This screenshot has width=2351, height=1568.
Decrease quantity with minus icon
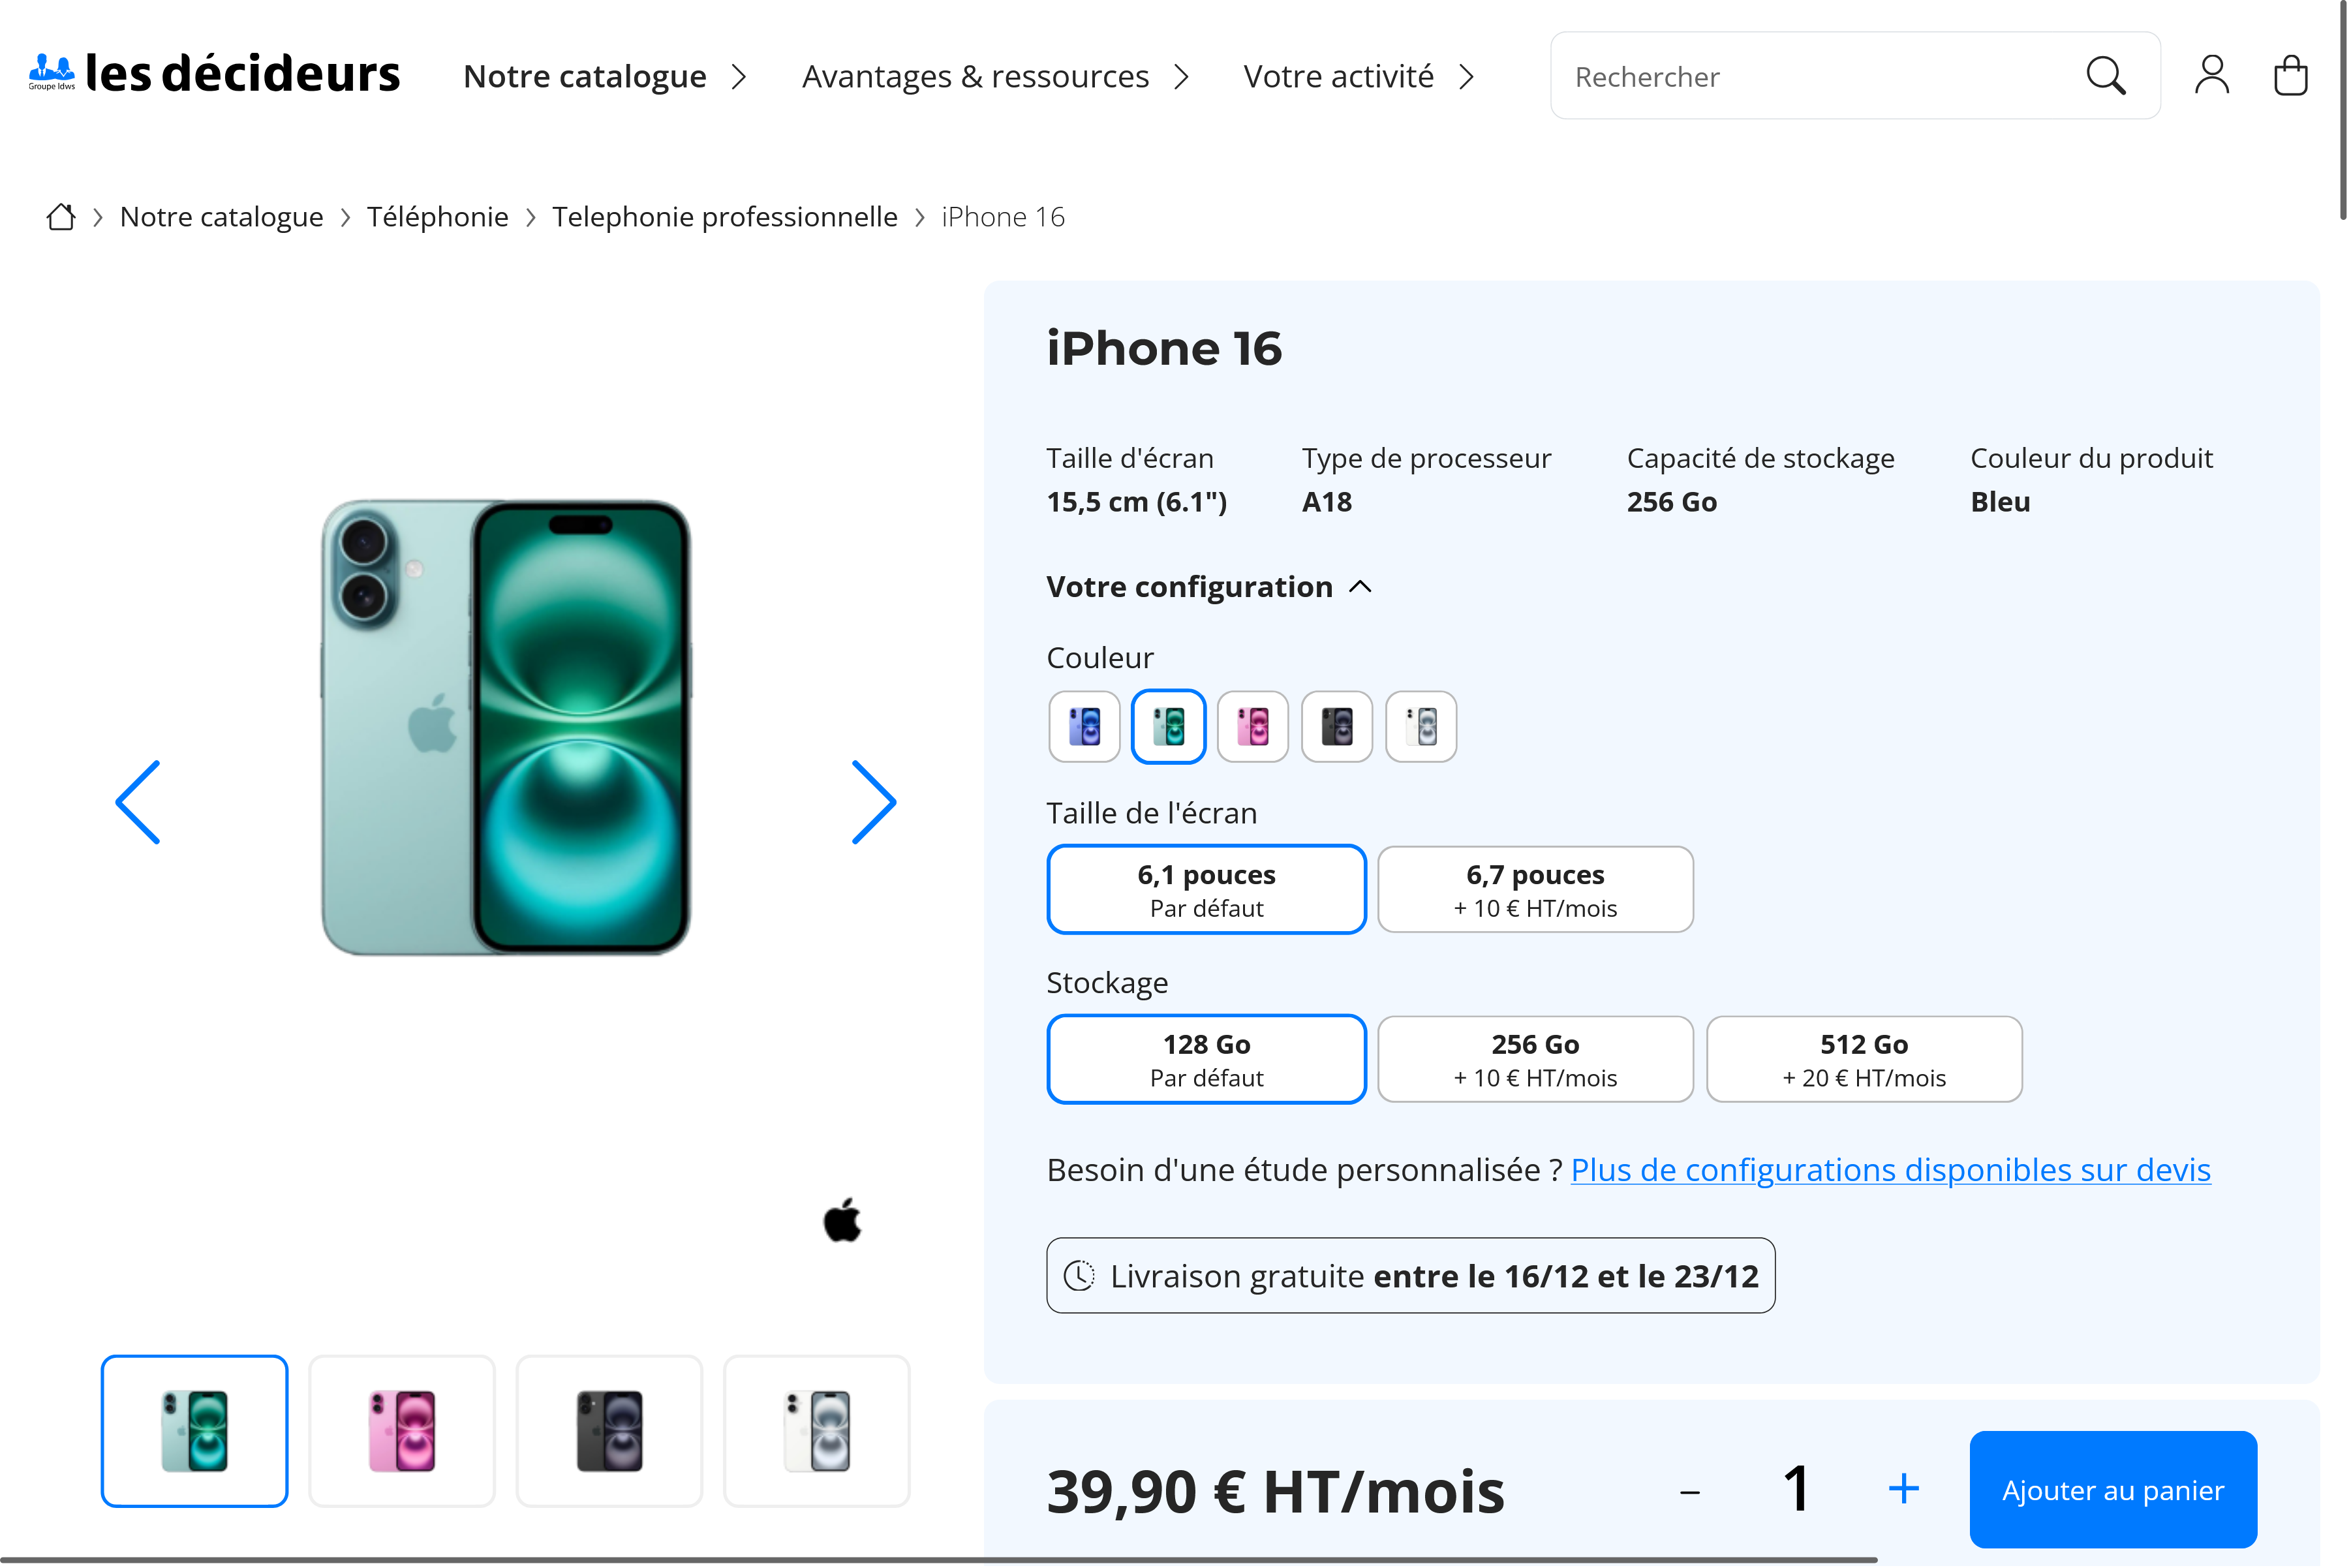(1690, 1492)
